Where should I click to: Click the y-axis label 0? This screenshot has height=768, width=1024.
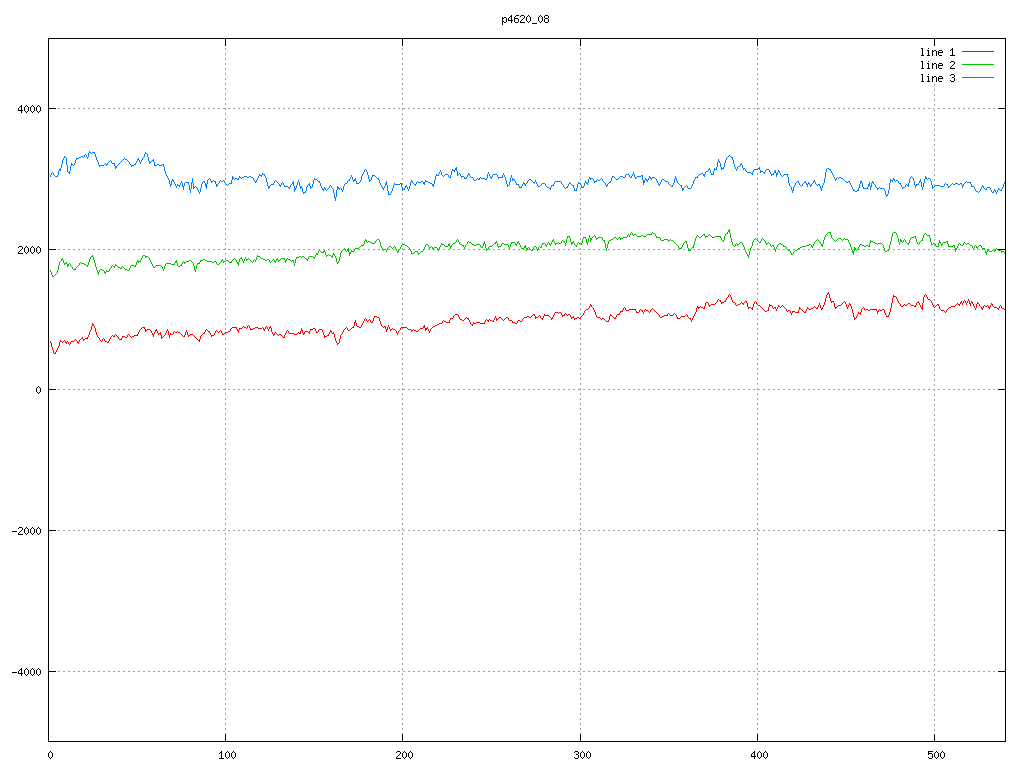[39, 390]
